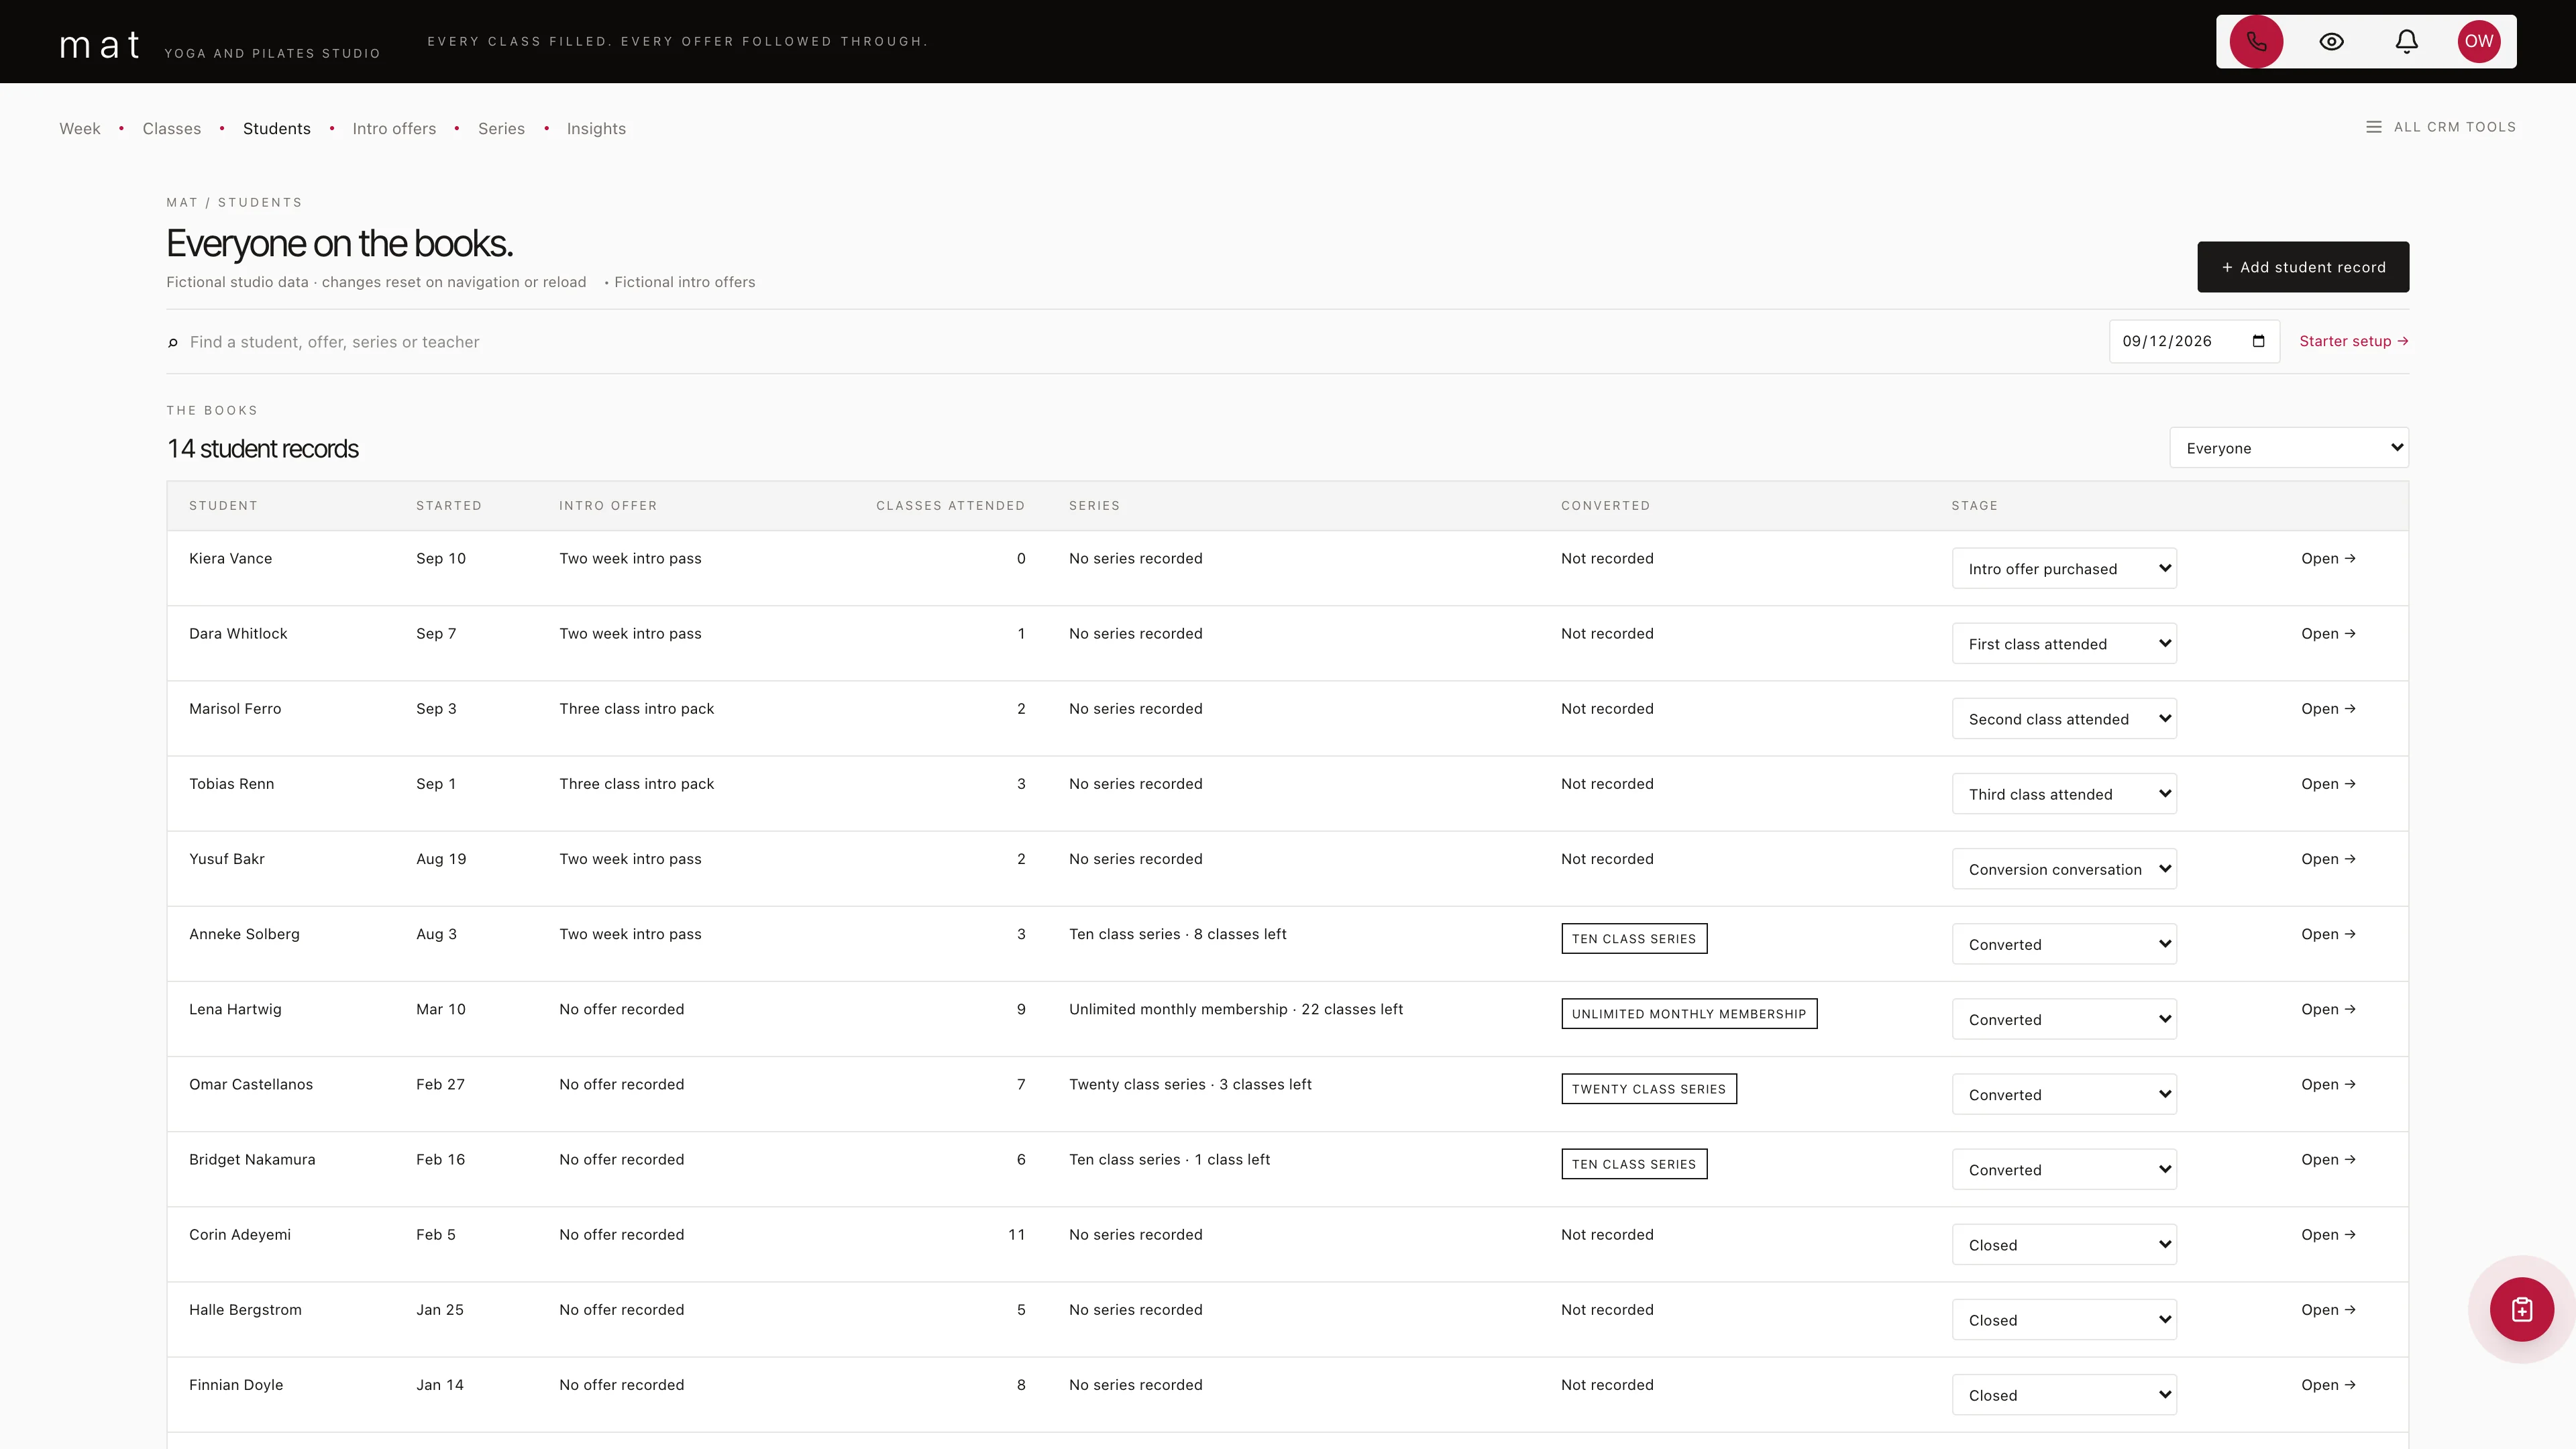This screenshot has width=2576, height=1449.
Task: Open Kiera Vance's record
Action: [x=2328, y=558]
